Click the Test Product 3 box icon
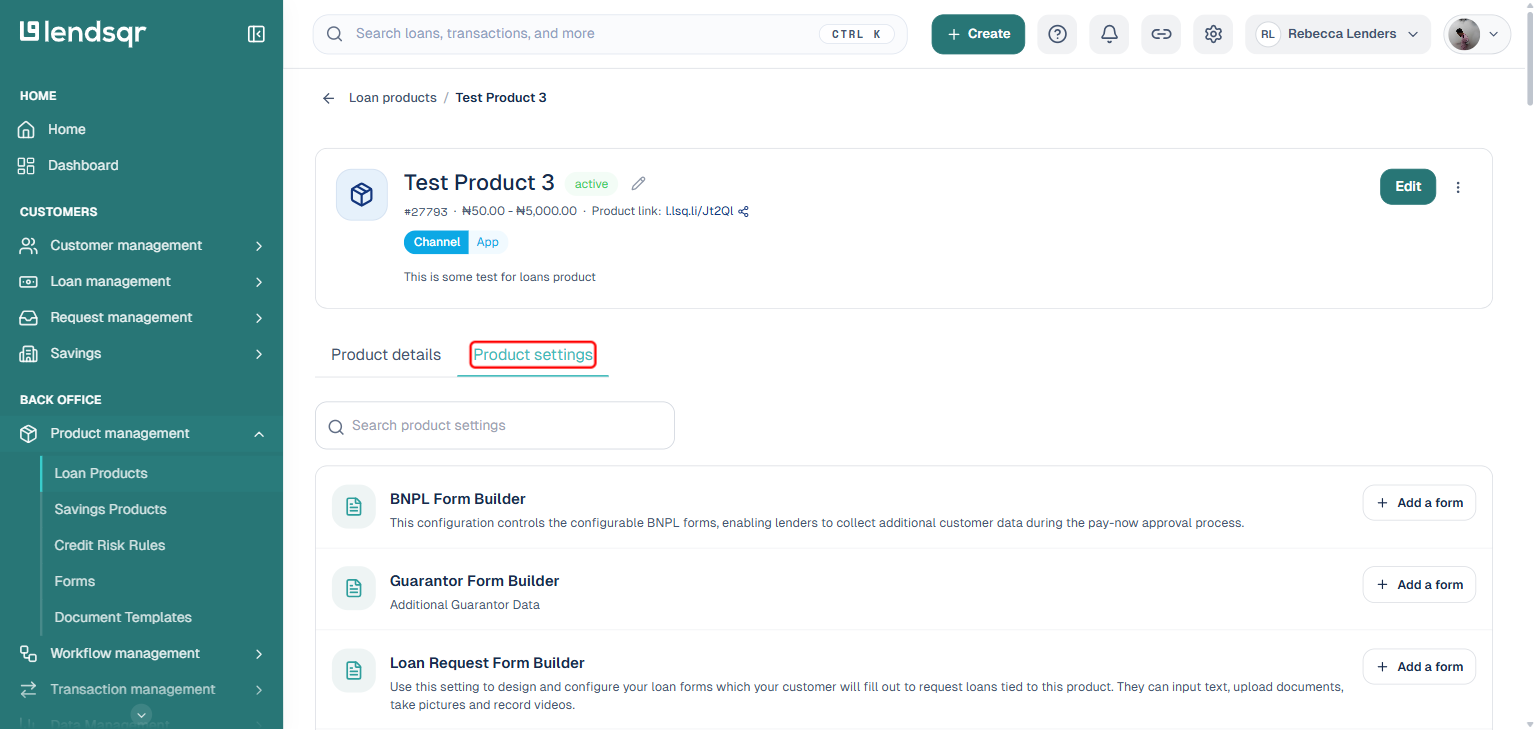The image size is (1535, 730). [x=362, y=194]
